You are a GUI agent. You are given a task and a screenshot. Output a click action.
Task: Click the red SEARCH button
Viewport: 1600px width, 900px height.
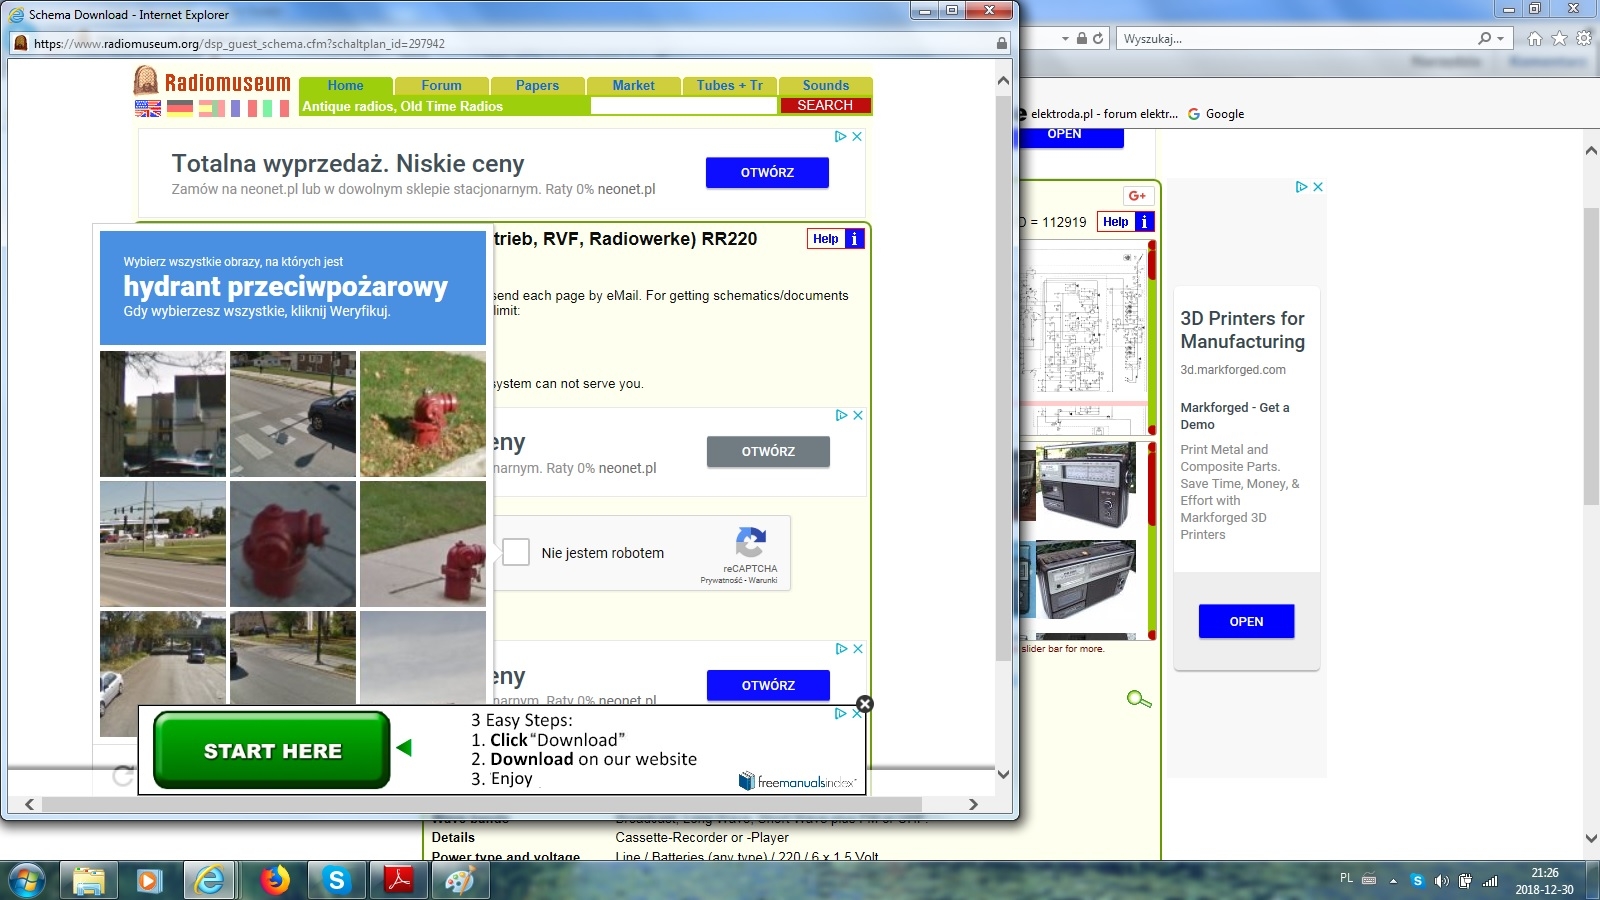coord(825,105)
